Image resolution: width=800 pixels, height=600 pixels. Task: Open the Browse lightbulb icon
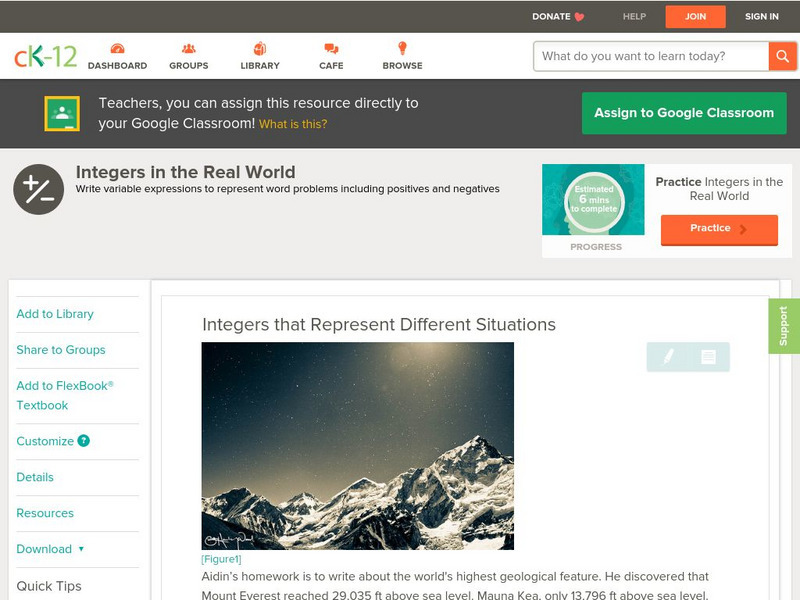402,48
